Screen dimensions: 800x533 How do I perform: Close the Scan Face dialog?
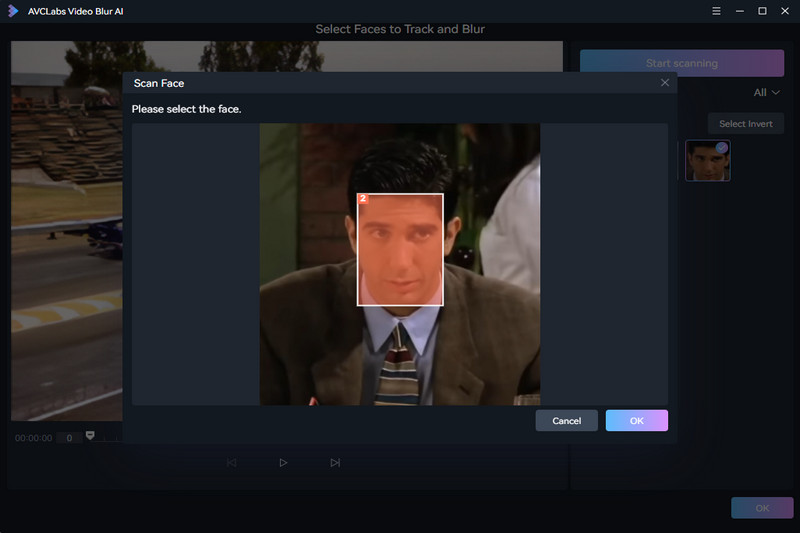pos(664,83)
